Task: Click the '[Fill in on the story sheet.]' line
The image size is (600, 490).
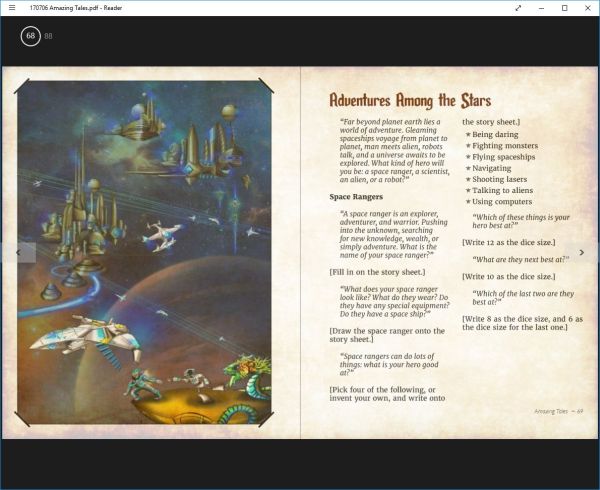Action: pyautogui.click(x=377, y=272)
